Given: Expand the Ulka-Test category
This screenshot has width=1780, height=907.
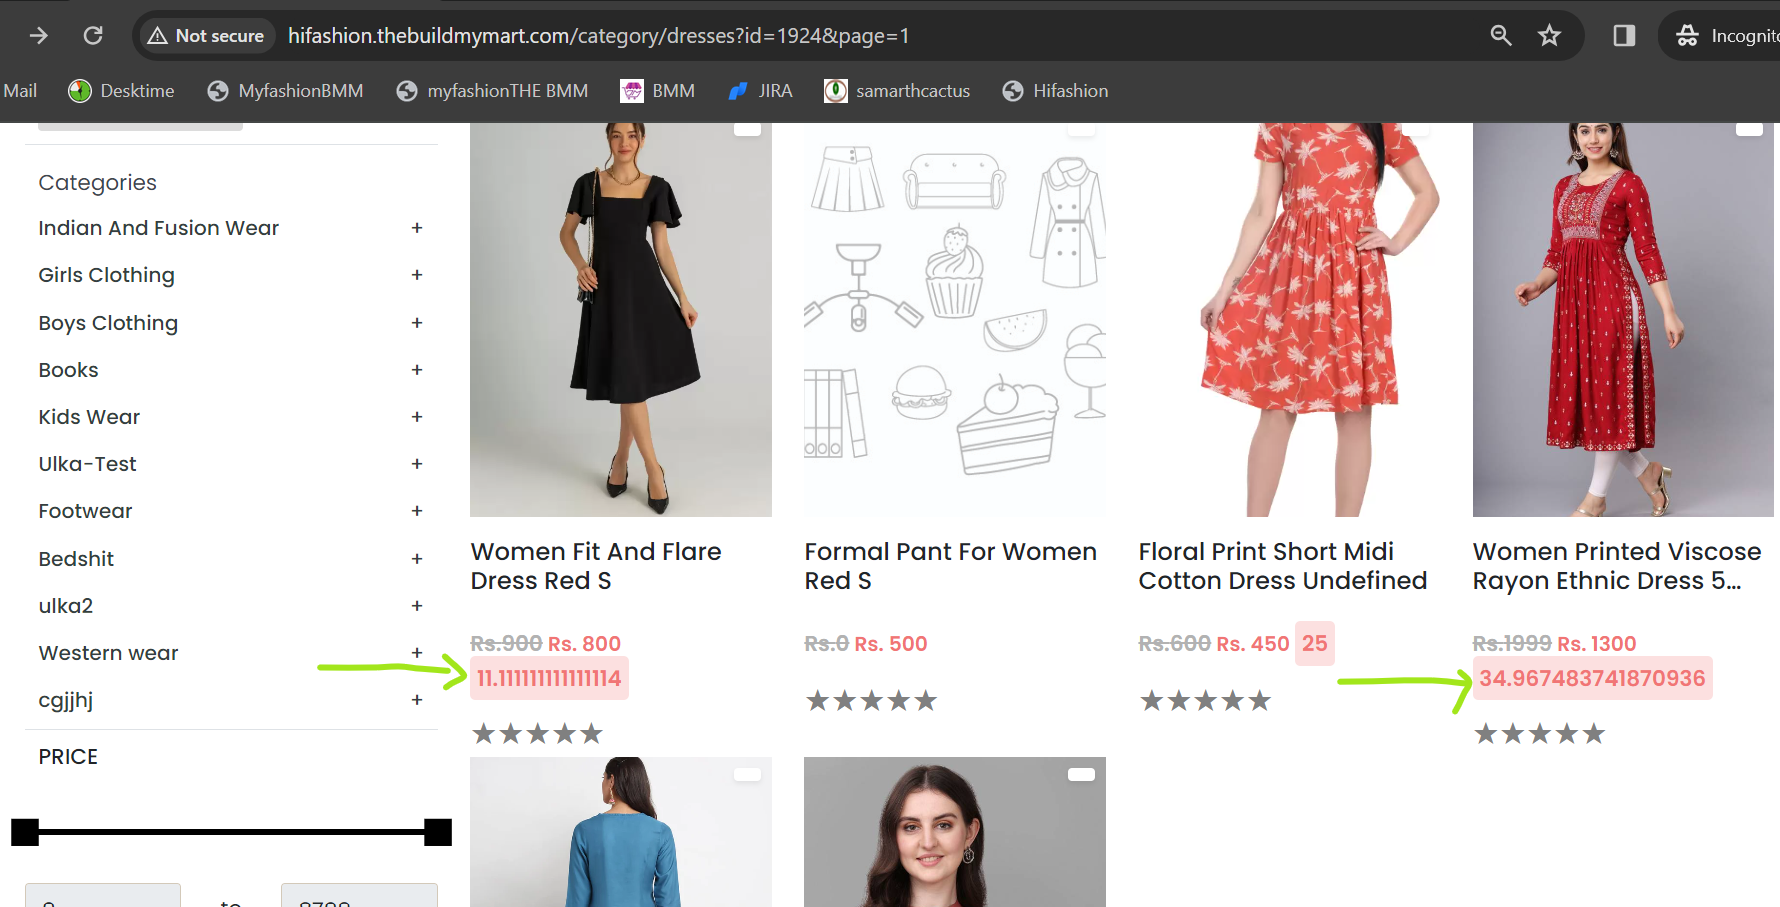Looking at the screenshot, I should [x=417, y=464].
